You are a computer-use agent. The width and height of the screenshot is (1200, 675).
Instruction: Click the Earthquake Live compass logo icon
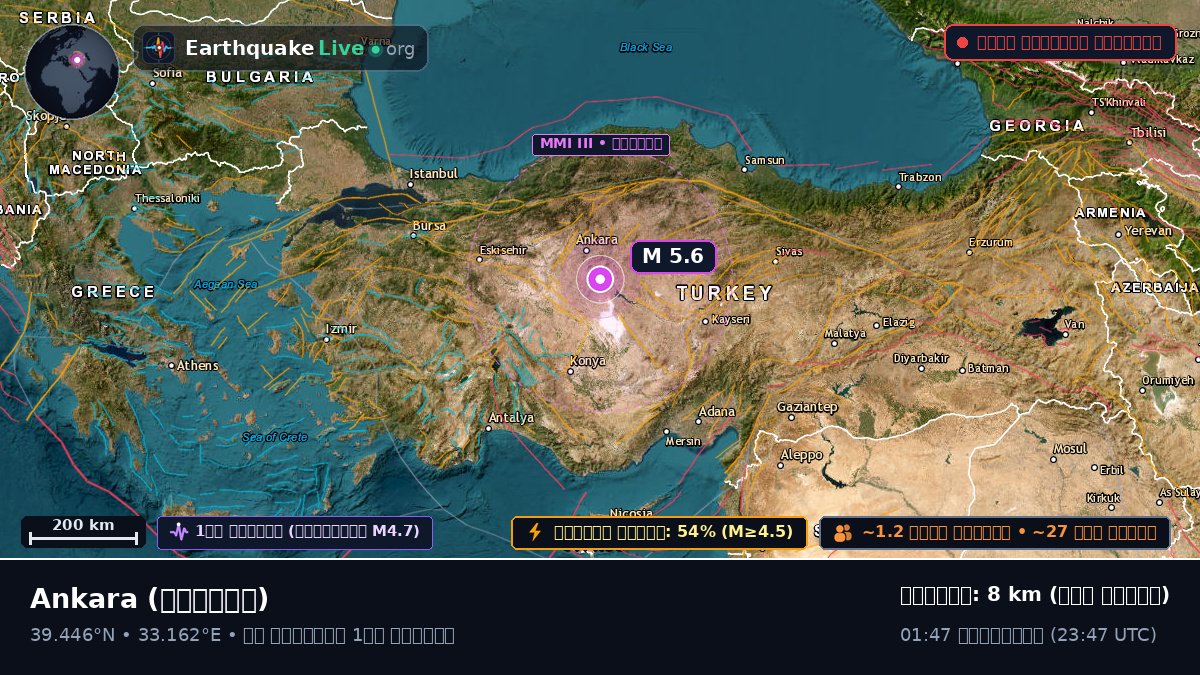pyautogui.click(x=158, y=48)
